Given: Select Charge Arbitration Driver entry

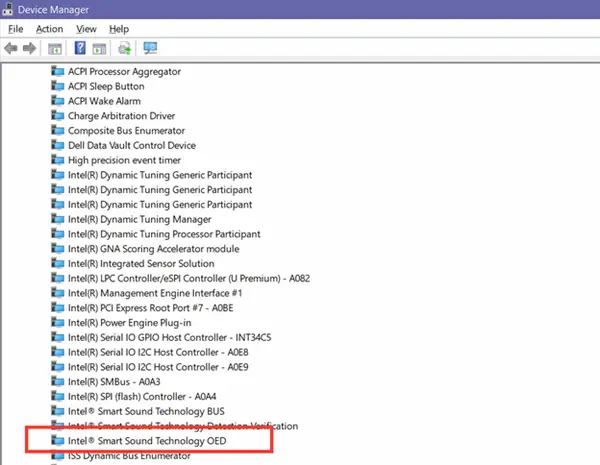Looking at the screenshot, I should point(121,116).
